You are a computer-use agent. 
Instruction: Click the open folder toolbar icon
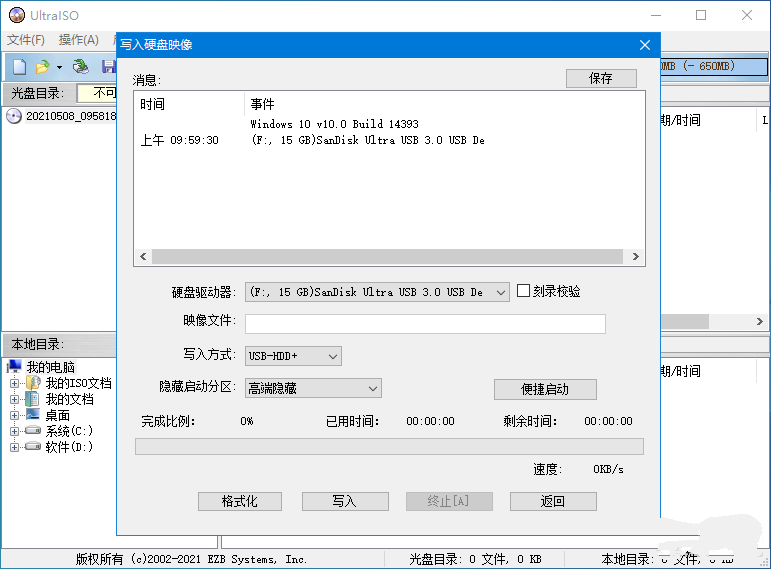[x=42, y=67]
